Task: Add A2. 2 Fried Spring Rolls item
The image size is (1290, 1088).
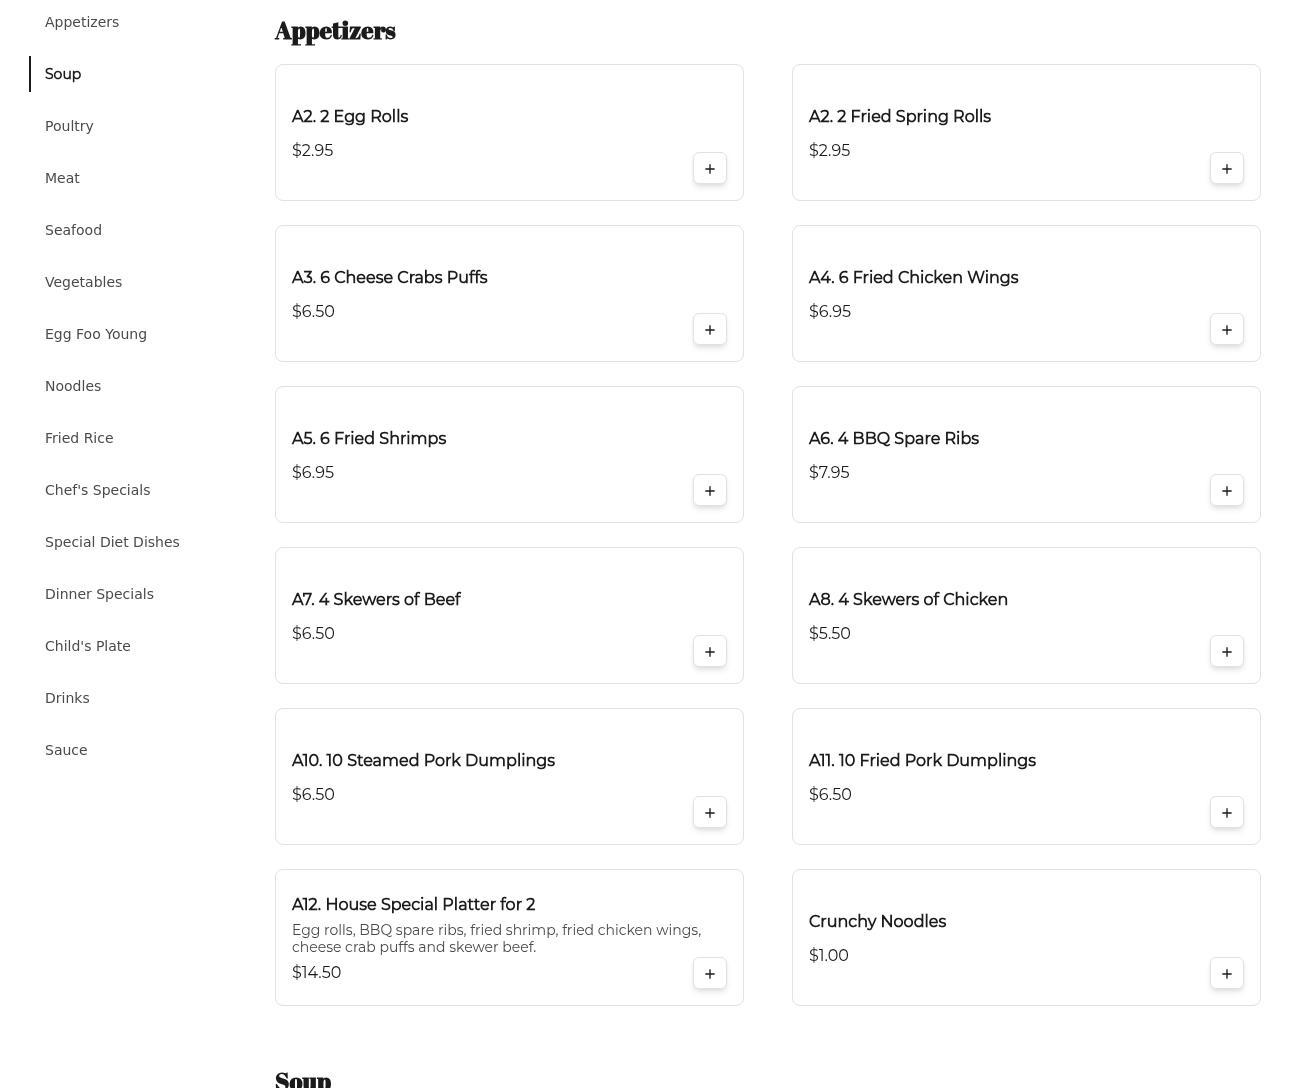Action: (x=1226, y=169)
